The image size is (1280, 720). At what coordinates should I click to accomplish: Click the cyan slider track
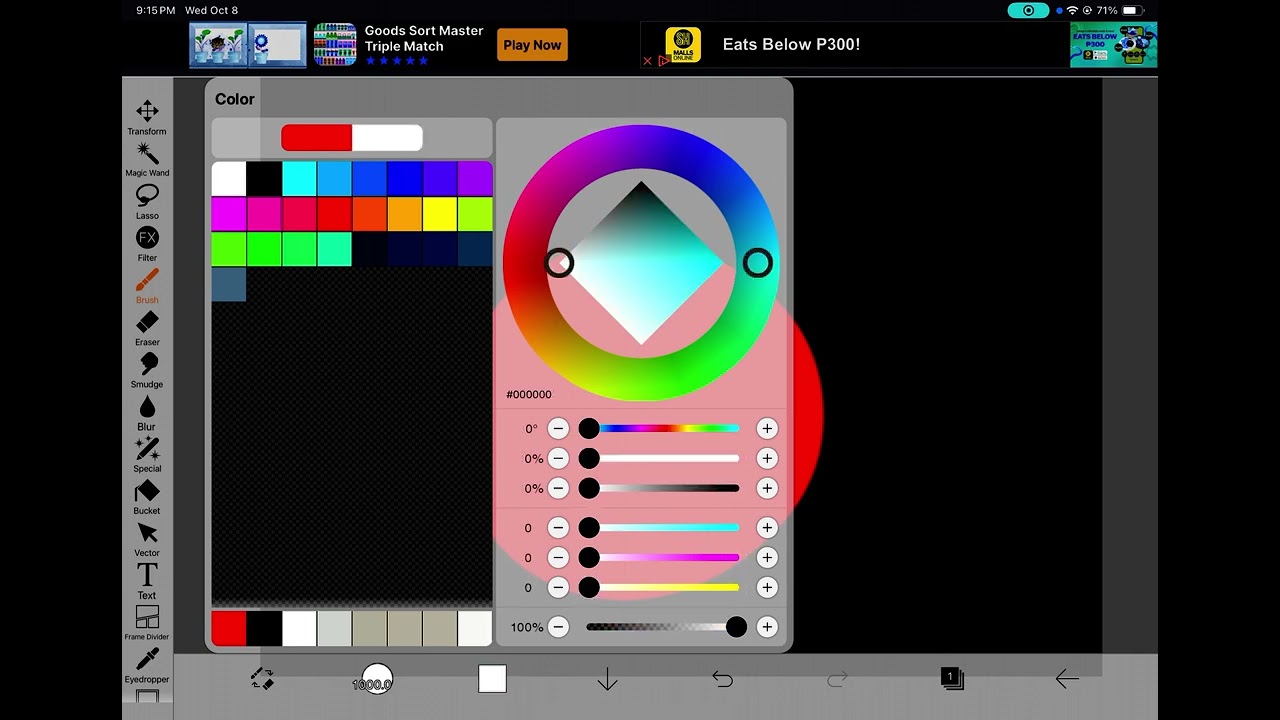(x=663, y=528)
